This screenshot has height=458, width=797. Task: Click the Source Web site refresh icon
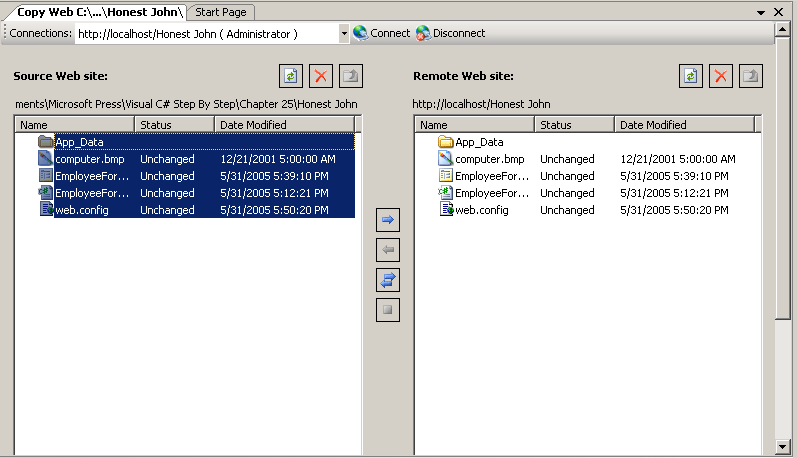coord(290,76)
